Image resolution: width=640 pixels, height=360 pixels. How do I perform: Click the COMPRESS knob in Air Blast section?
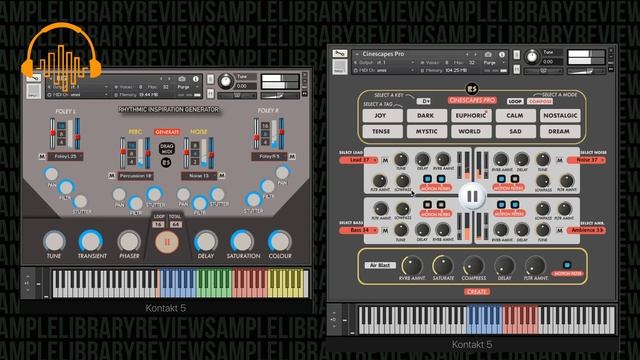(x=473, y=265)
